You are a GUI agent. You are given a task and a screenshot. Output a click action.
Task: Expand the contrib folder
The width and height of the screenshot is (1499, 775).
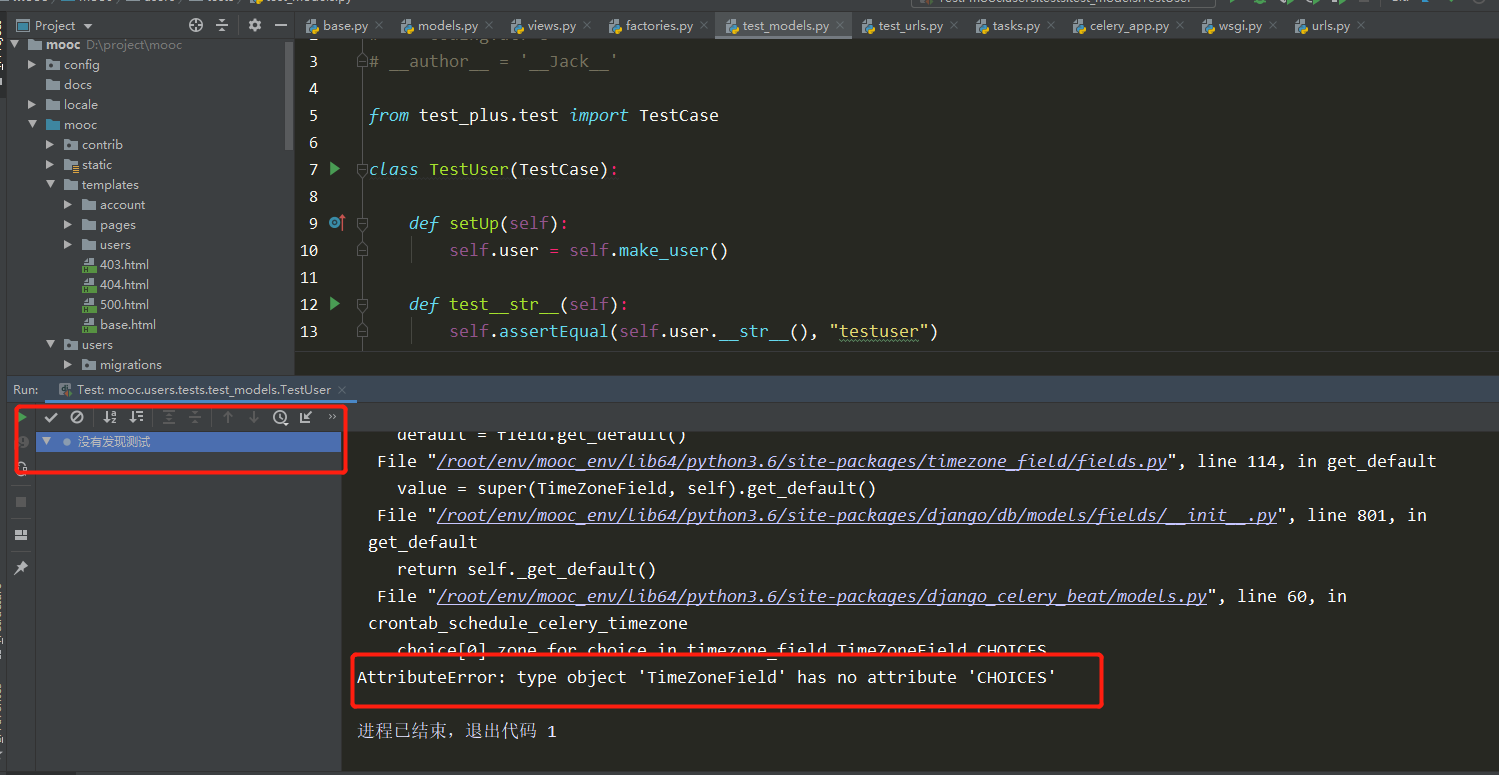click(x=51, y=145)
